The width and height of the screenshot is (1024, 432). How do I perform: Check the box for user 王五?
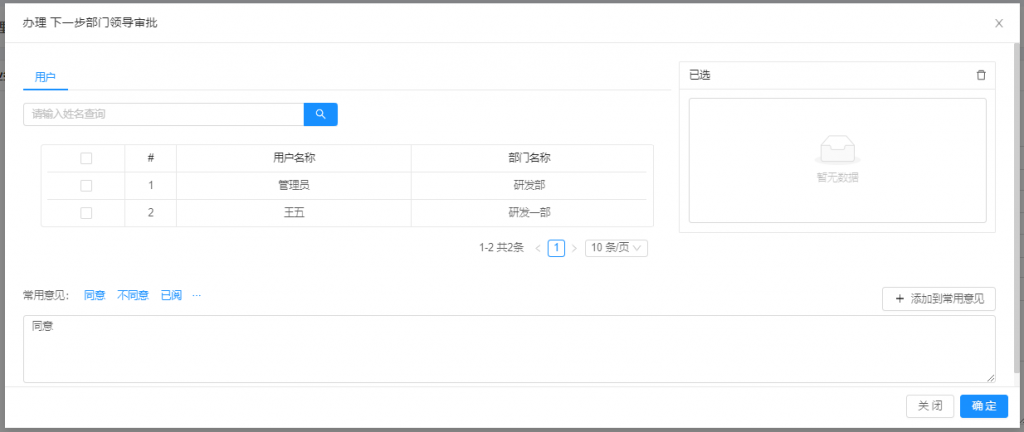pyautogui.click(x=86, y=212)
